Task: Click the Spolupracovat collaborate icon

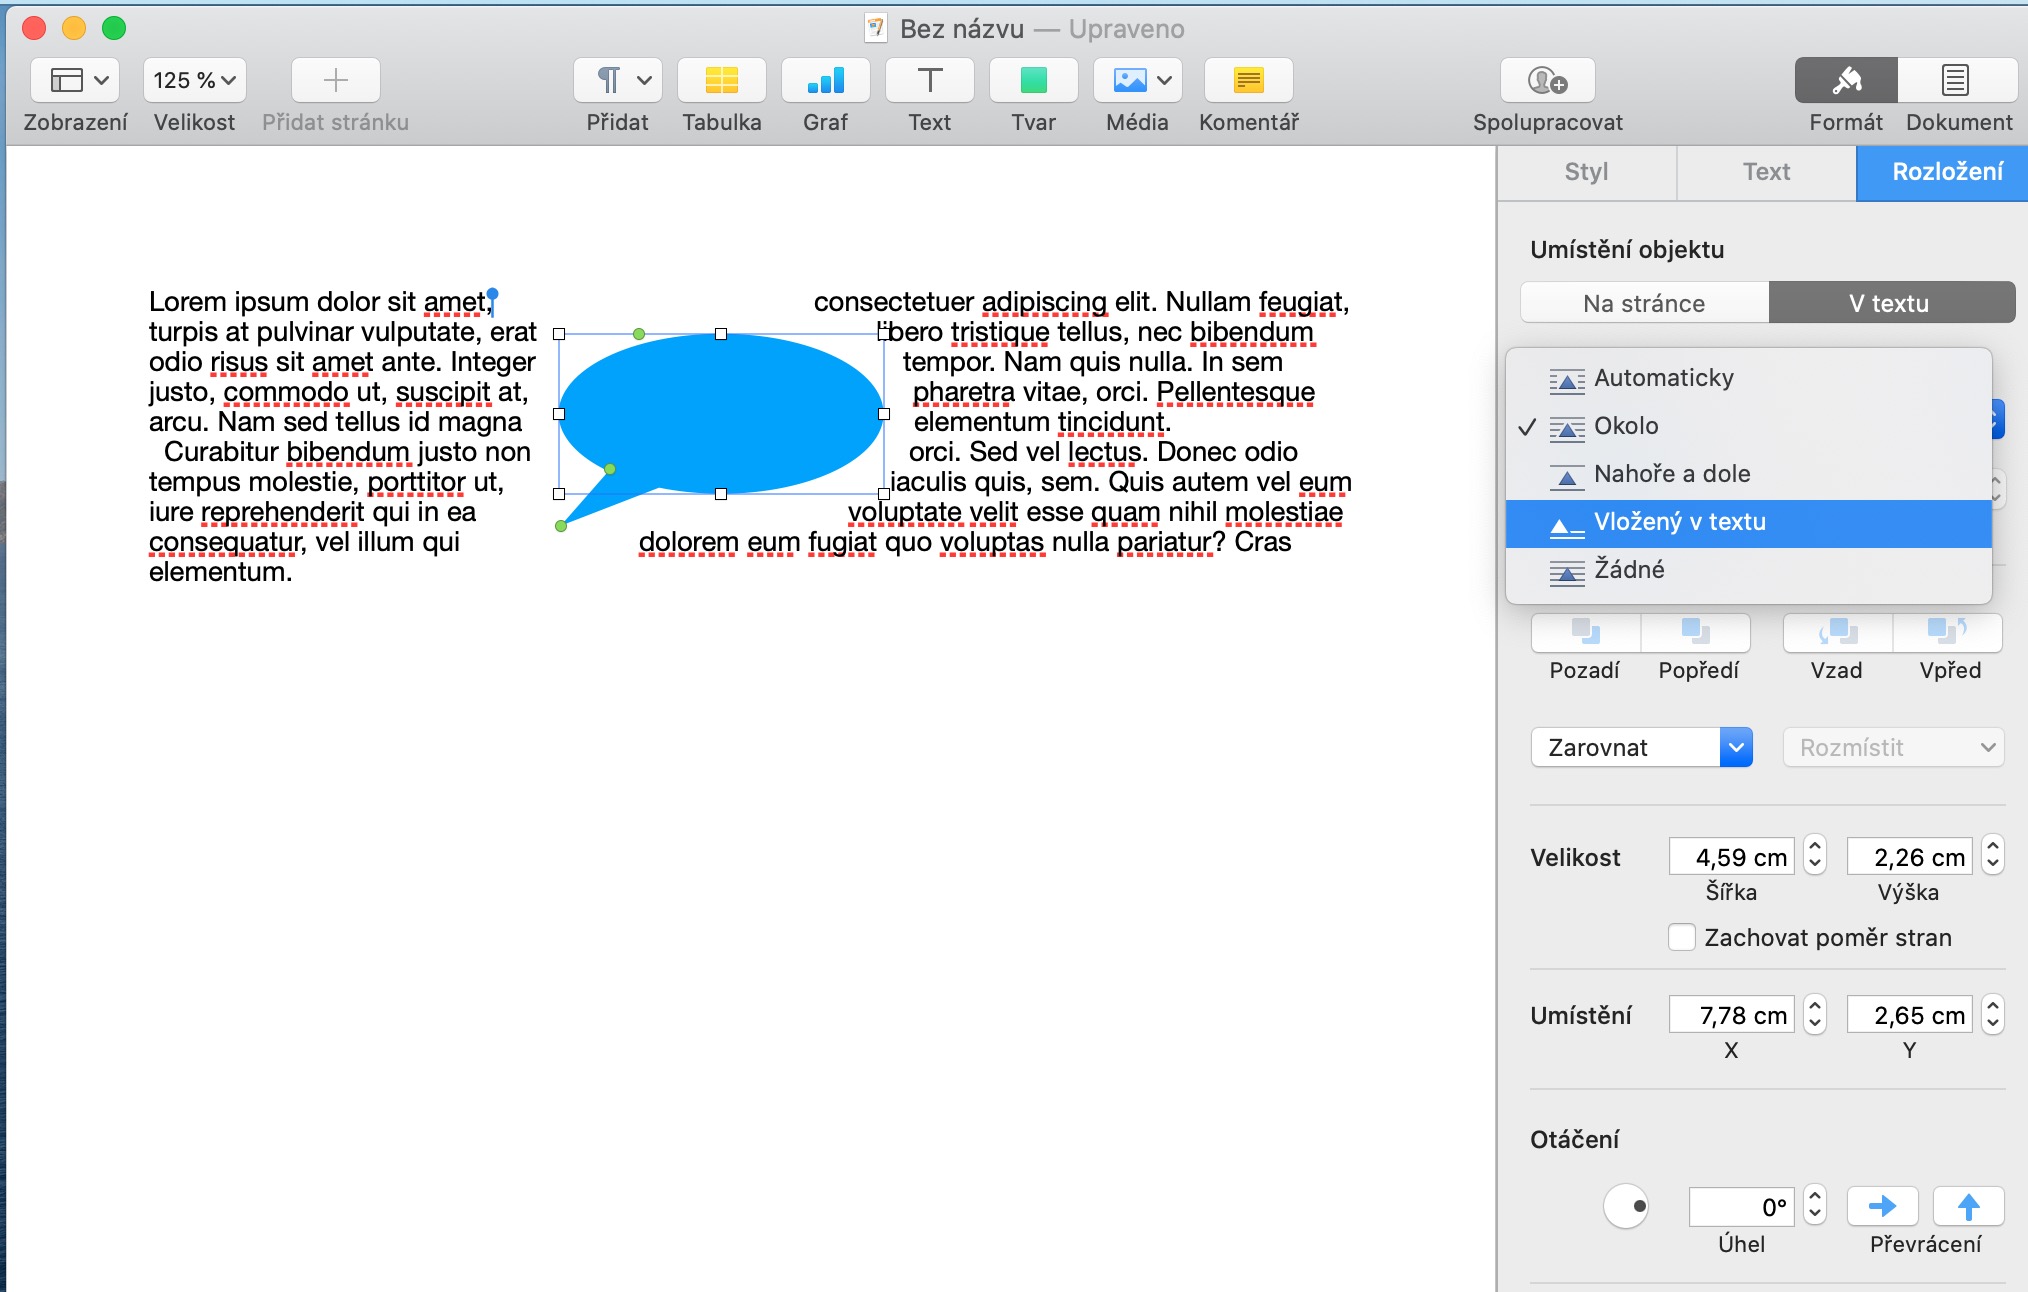Action: [1546, 81]
